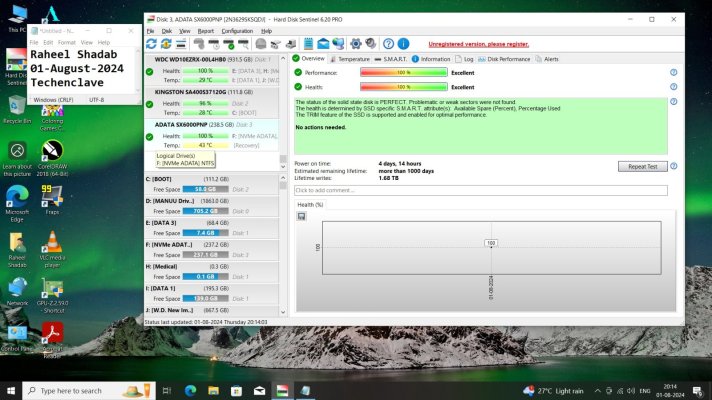This screenshot has width=712, height=400.
Task: Click the Health 100% bar in Overview
Action: (404, 87)
